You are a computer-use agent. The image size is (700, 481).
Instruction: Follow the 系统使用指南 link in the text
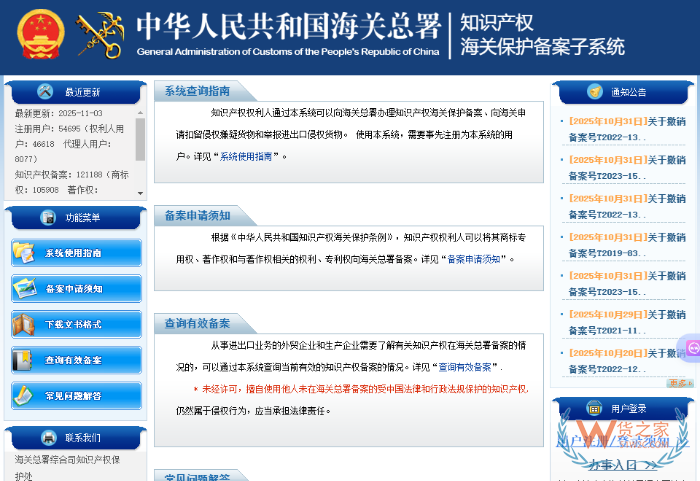(246, 156)
